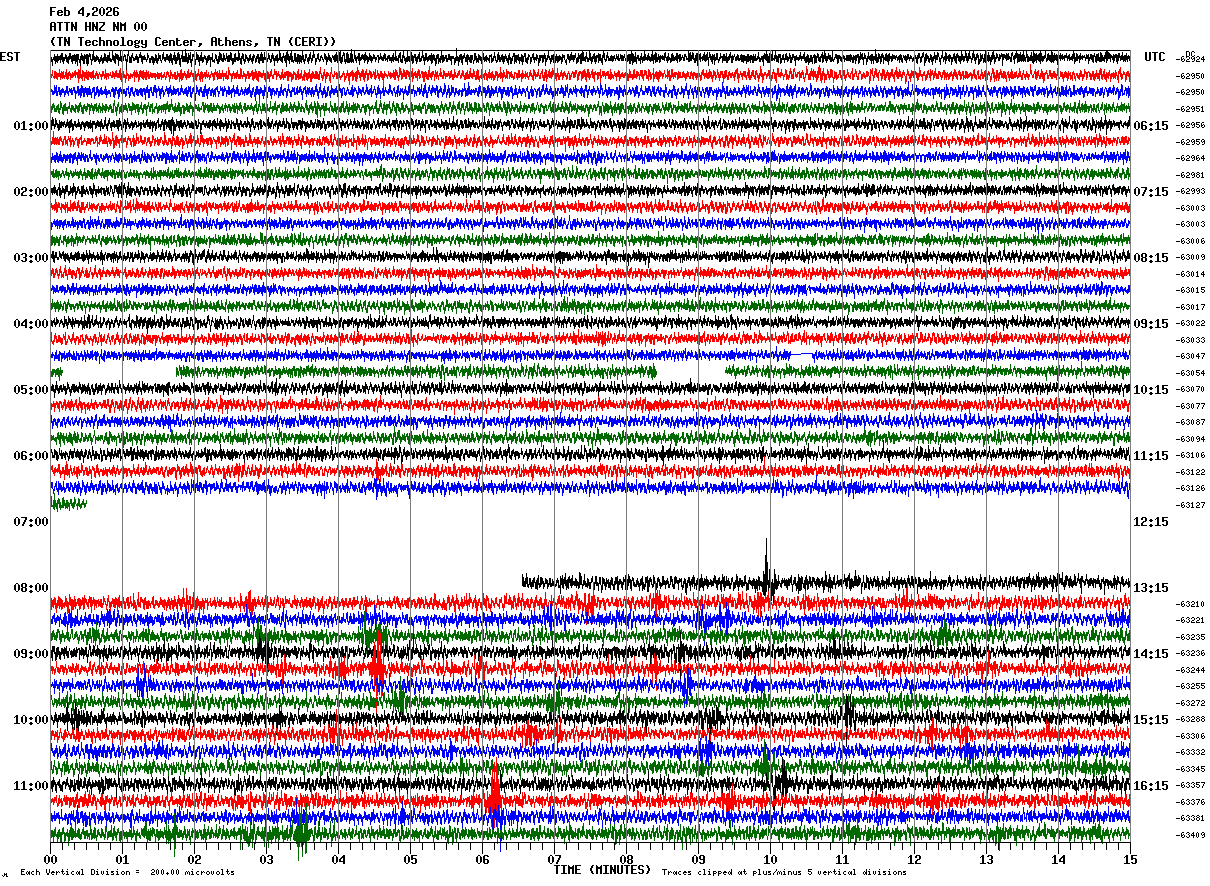1210x886 pixels.
Task: Click the -63094 DC offset value
Action: pyautogui.click(x=1191, y=439)
